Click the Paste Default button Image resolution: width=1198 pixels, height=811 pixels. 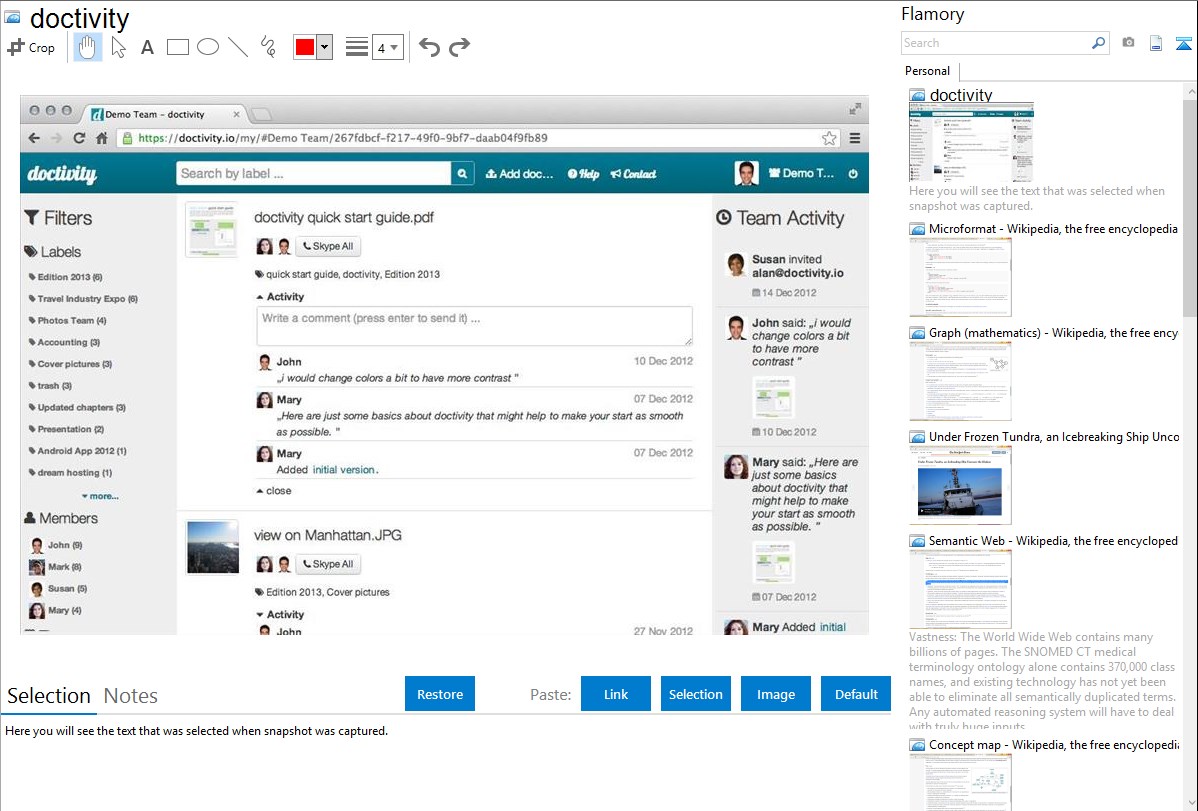(x=856, y=694)
